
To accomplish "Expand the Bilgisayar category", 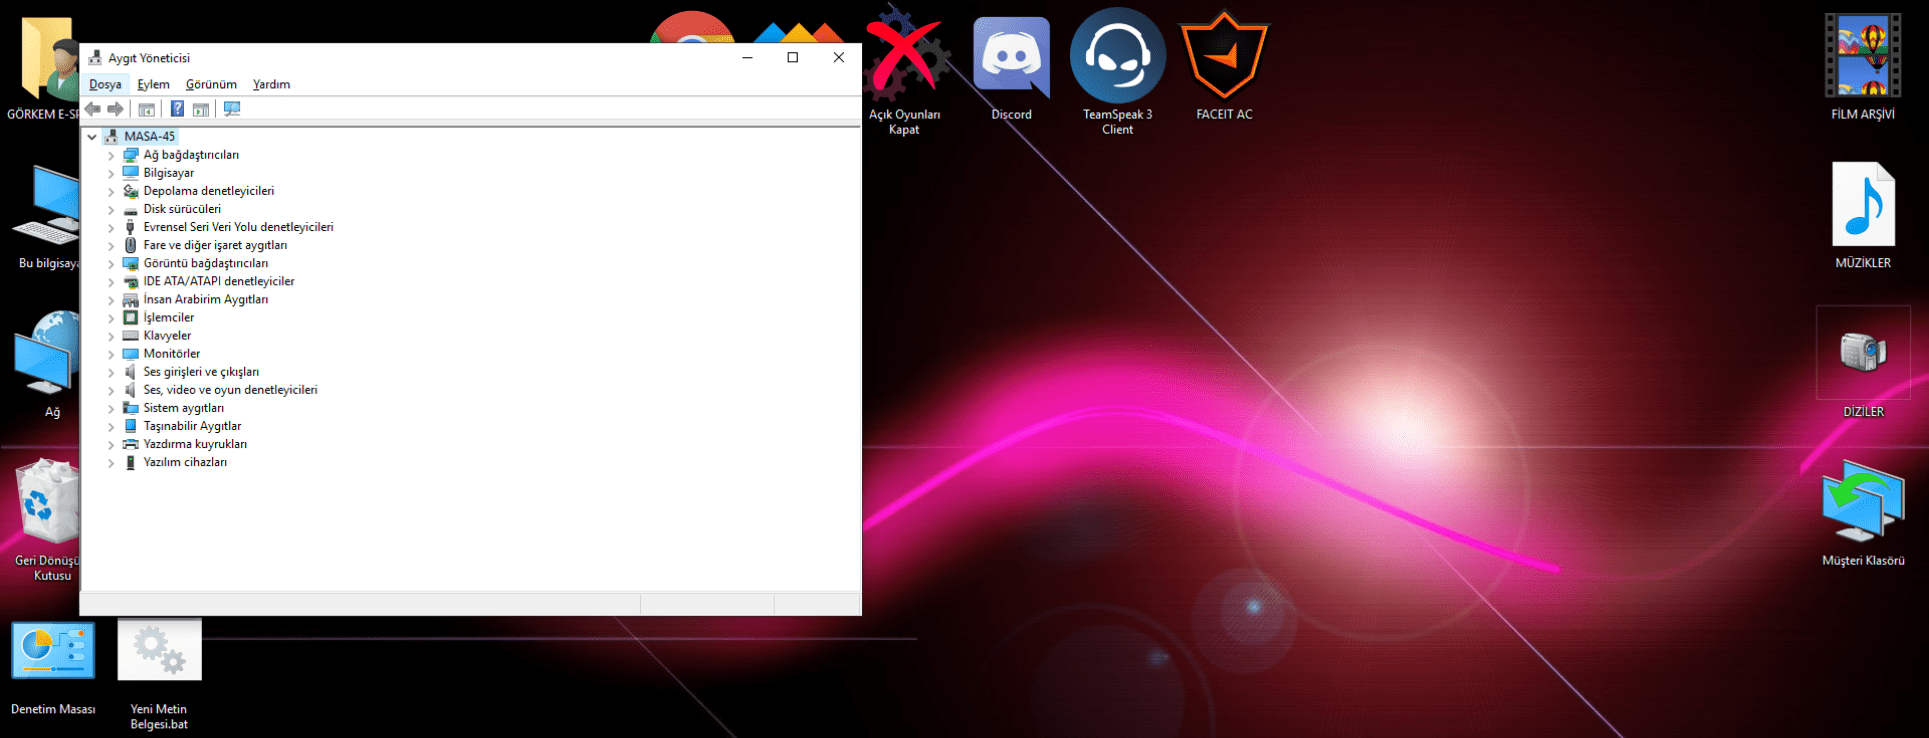I will pos(111,174).
